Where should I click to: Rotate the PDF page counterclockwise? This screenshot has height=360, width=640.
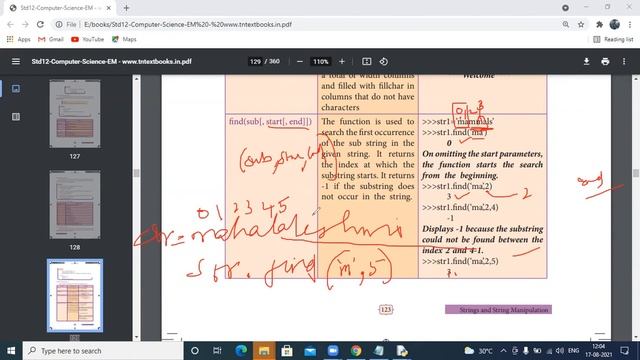tap(384, 61)
